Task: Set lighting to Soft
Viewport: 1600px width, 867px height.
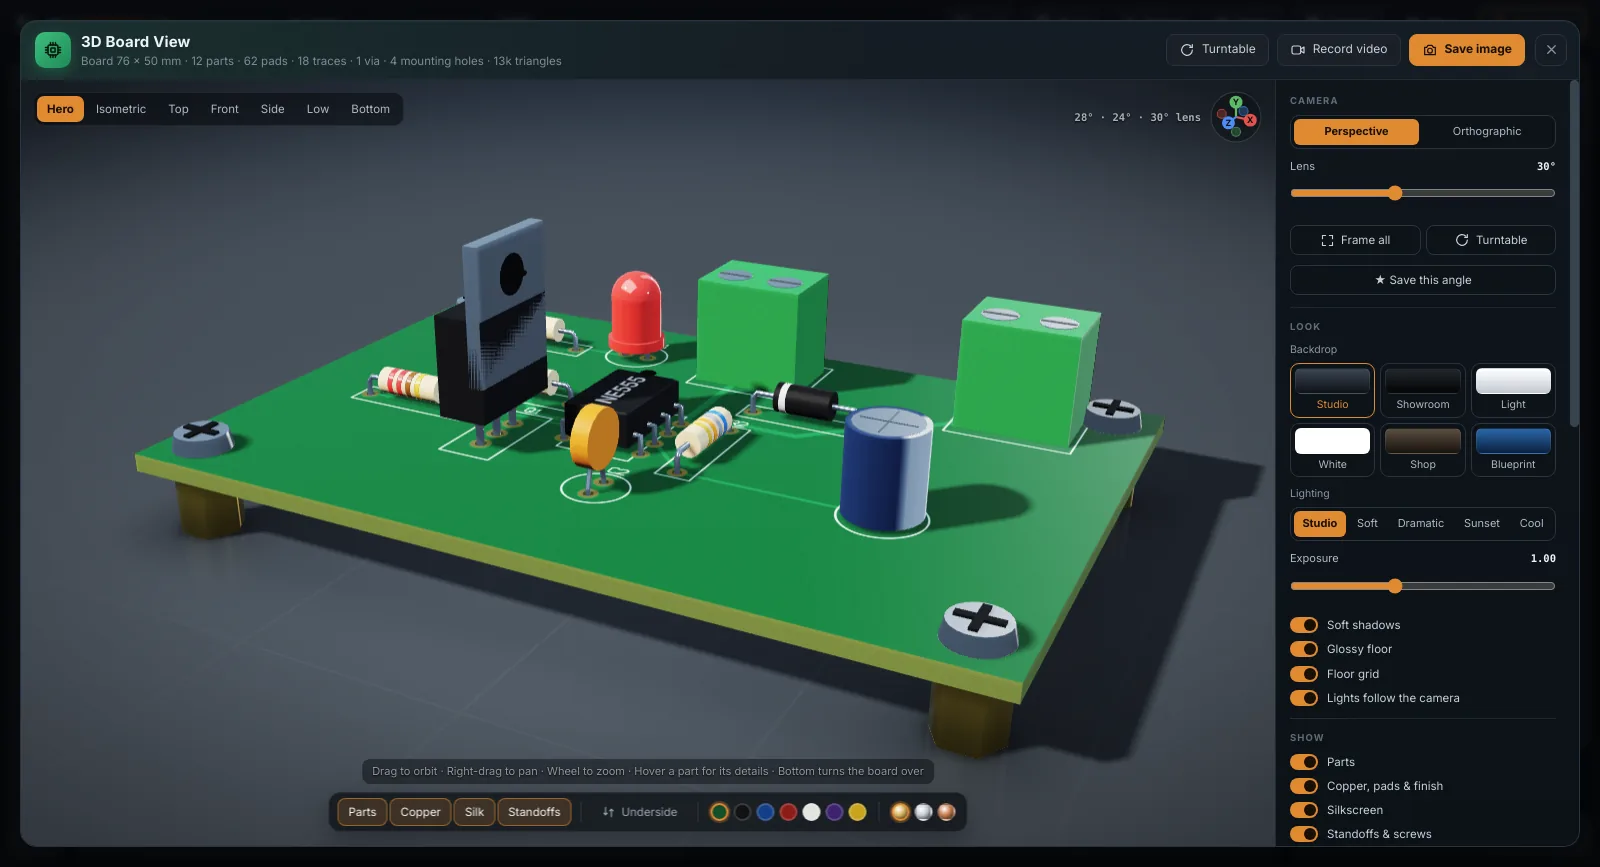Action: 1367,524
